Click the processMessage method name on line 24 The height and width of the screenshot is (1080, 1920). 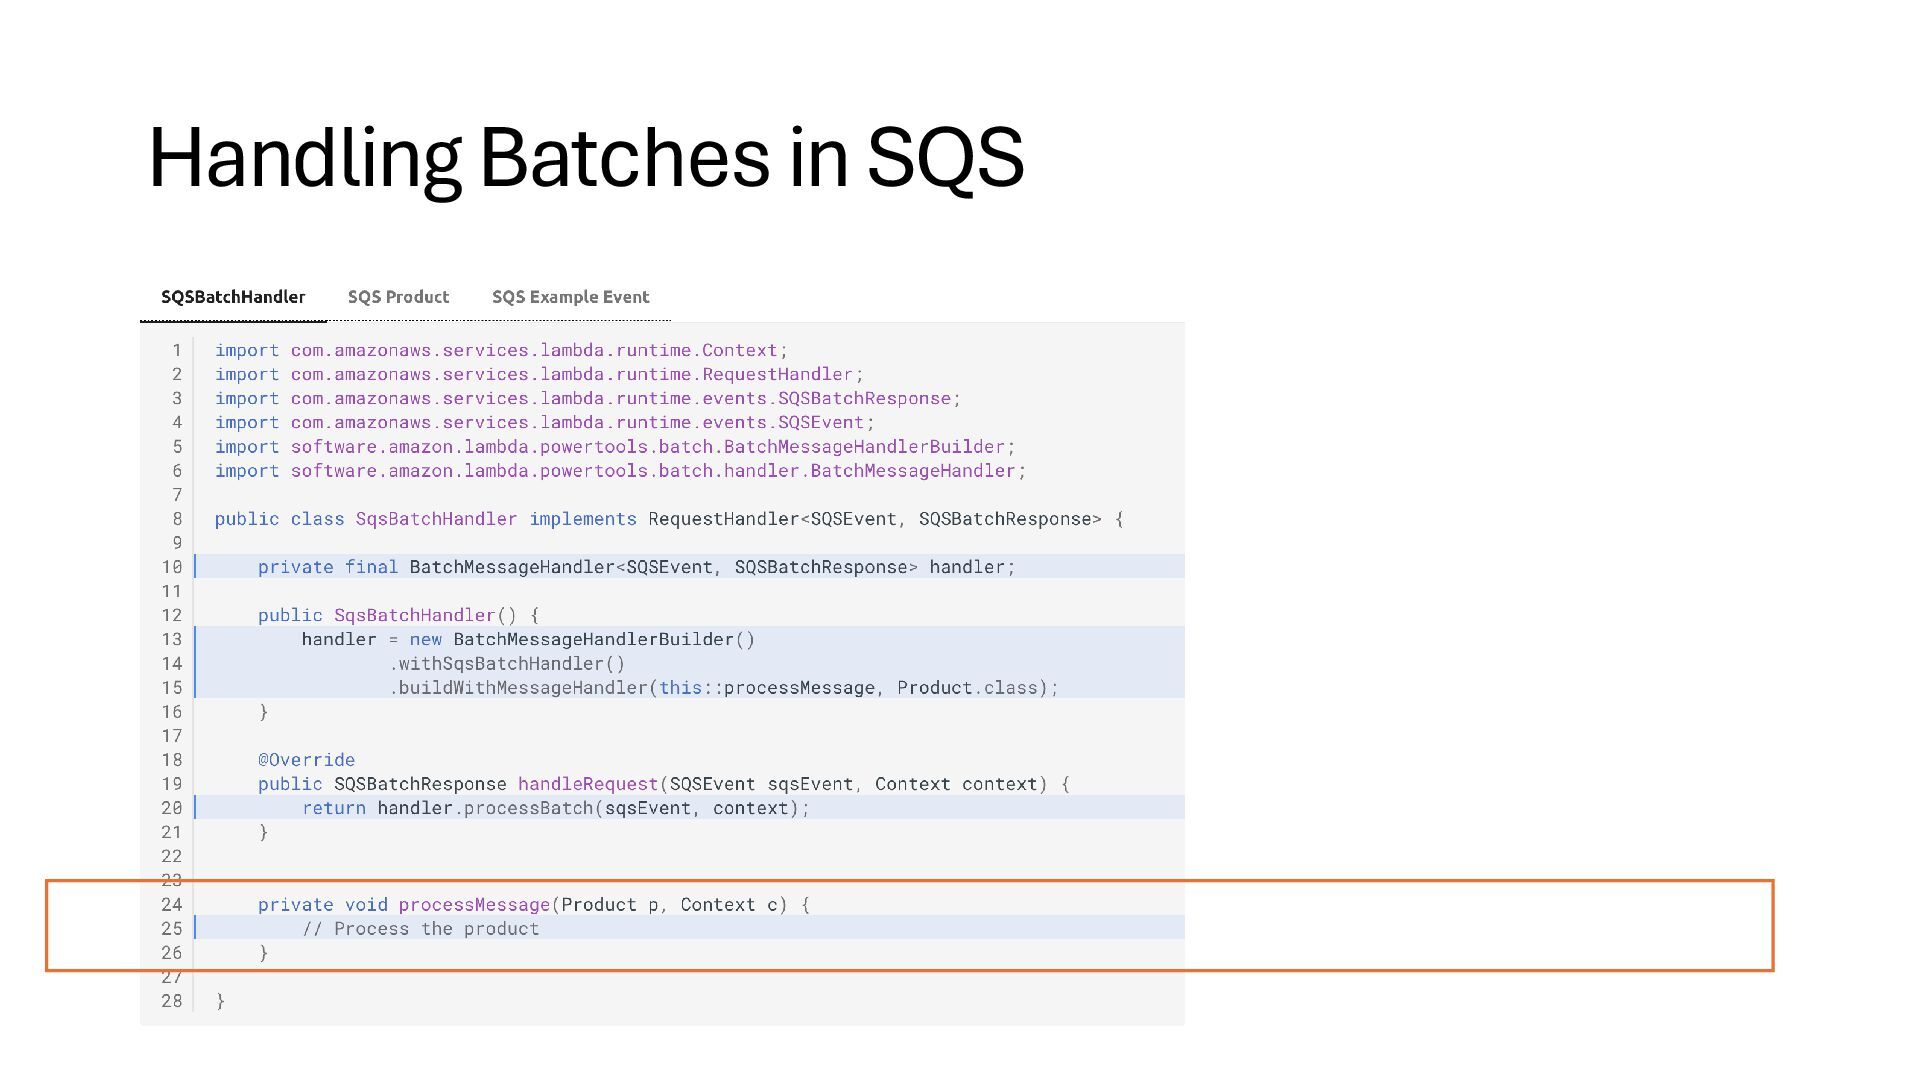pos(474,905)
